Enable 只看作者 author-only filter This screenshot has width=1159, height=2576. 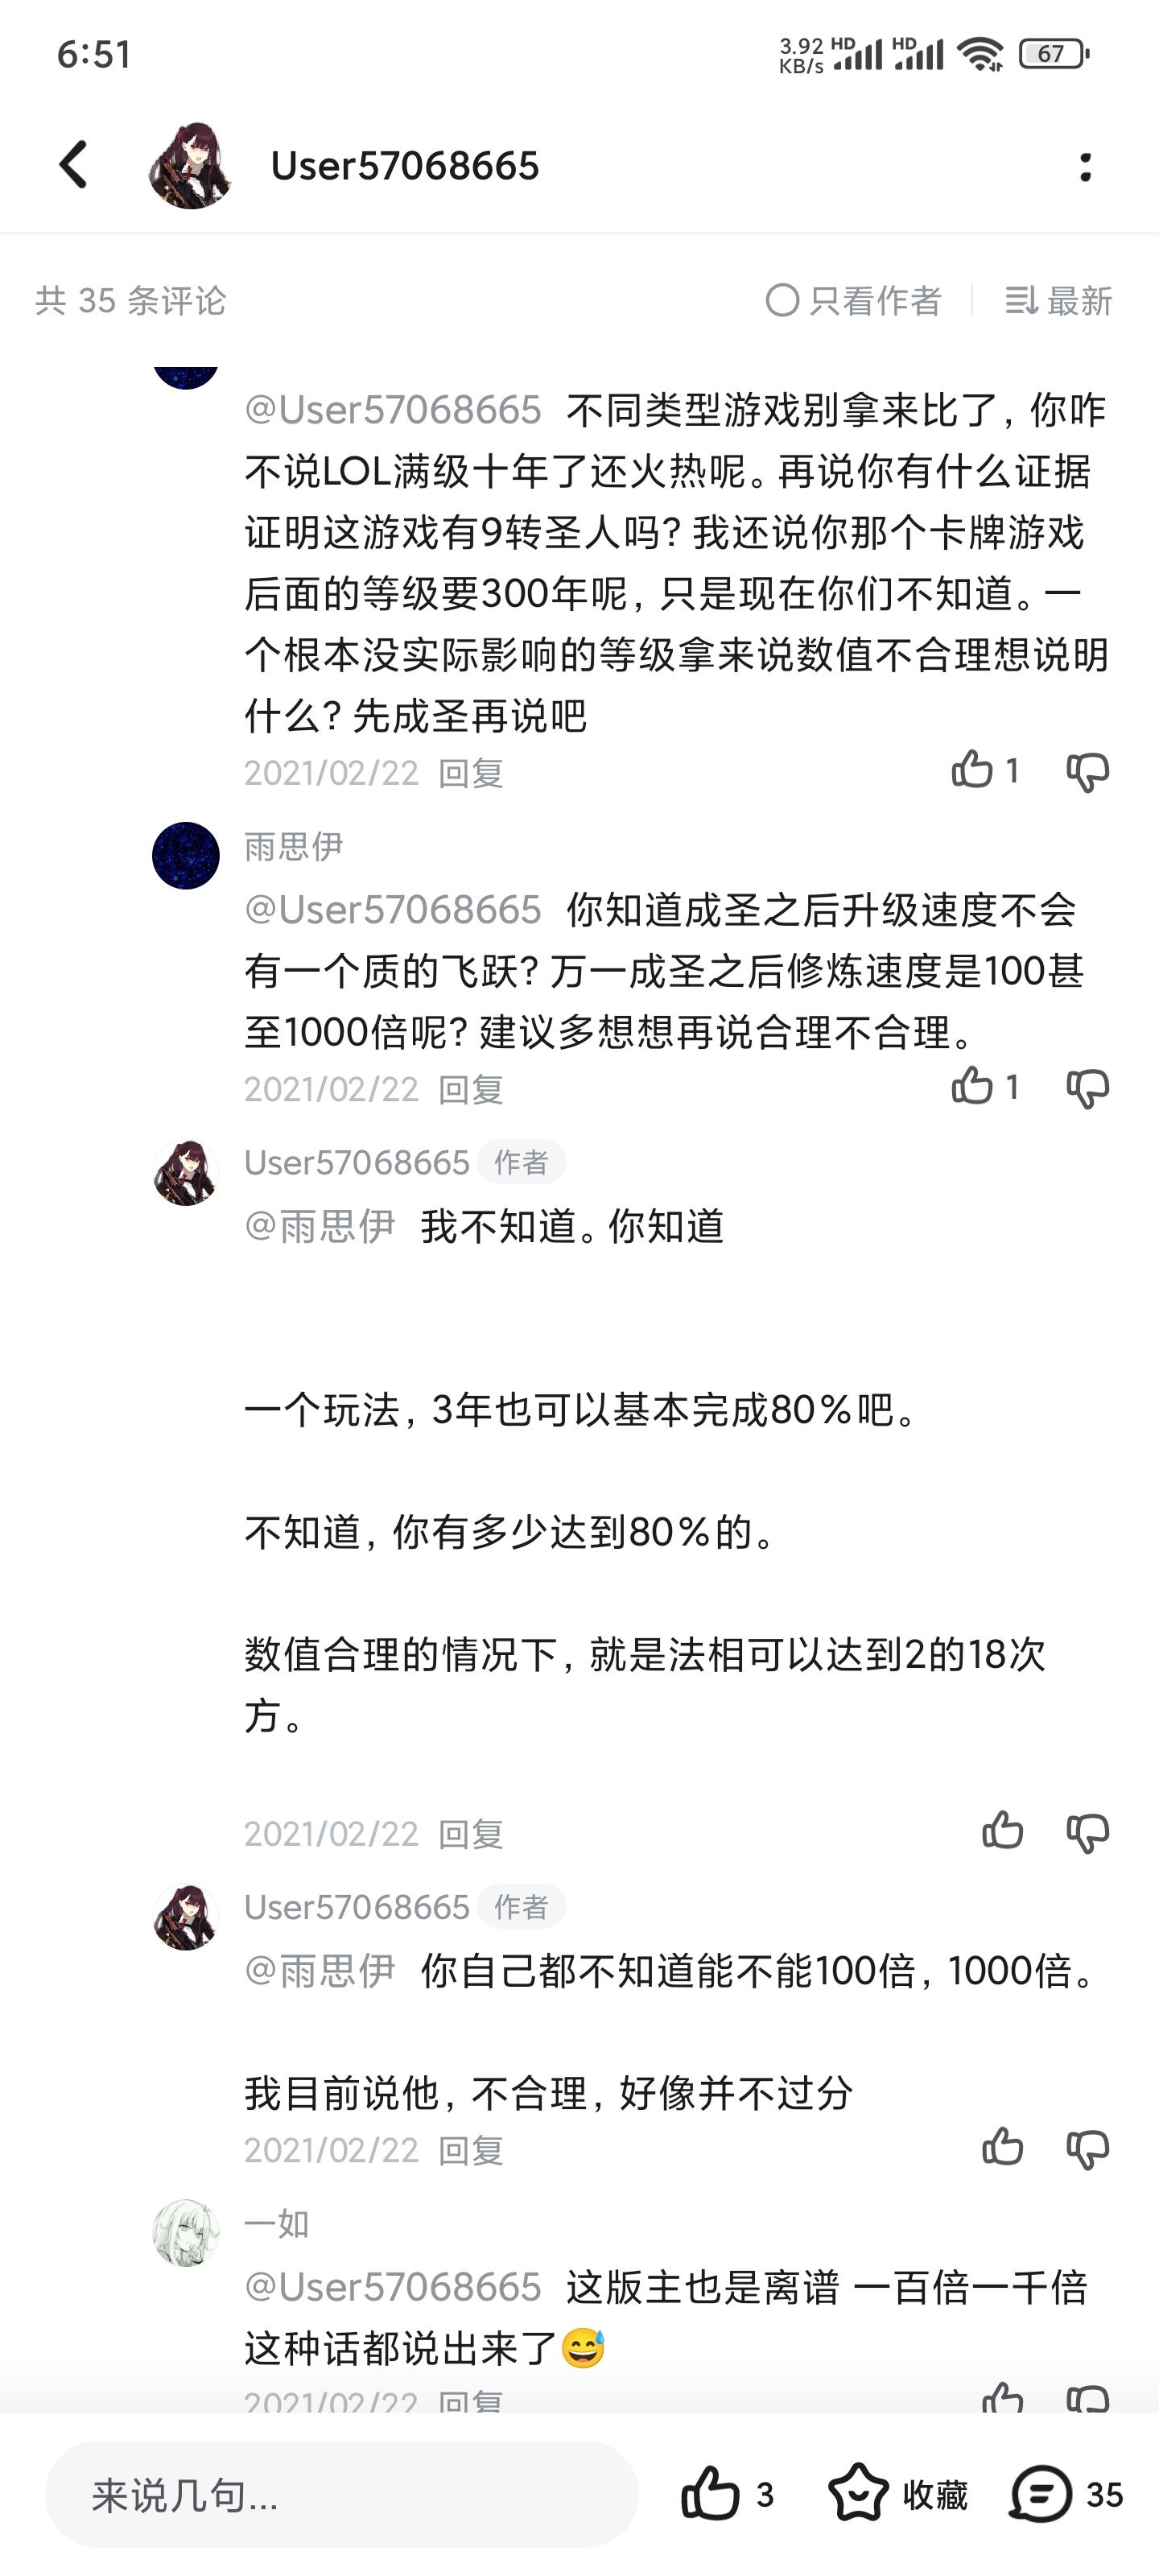853,300
